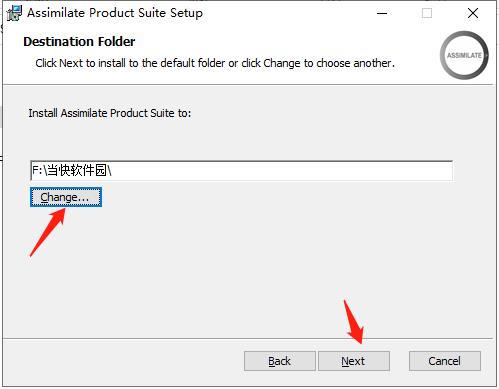Close the Assimilate Product Suite Setup window
Viewport: 499px width, 389px height.
click(473, 13)
